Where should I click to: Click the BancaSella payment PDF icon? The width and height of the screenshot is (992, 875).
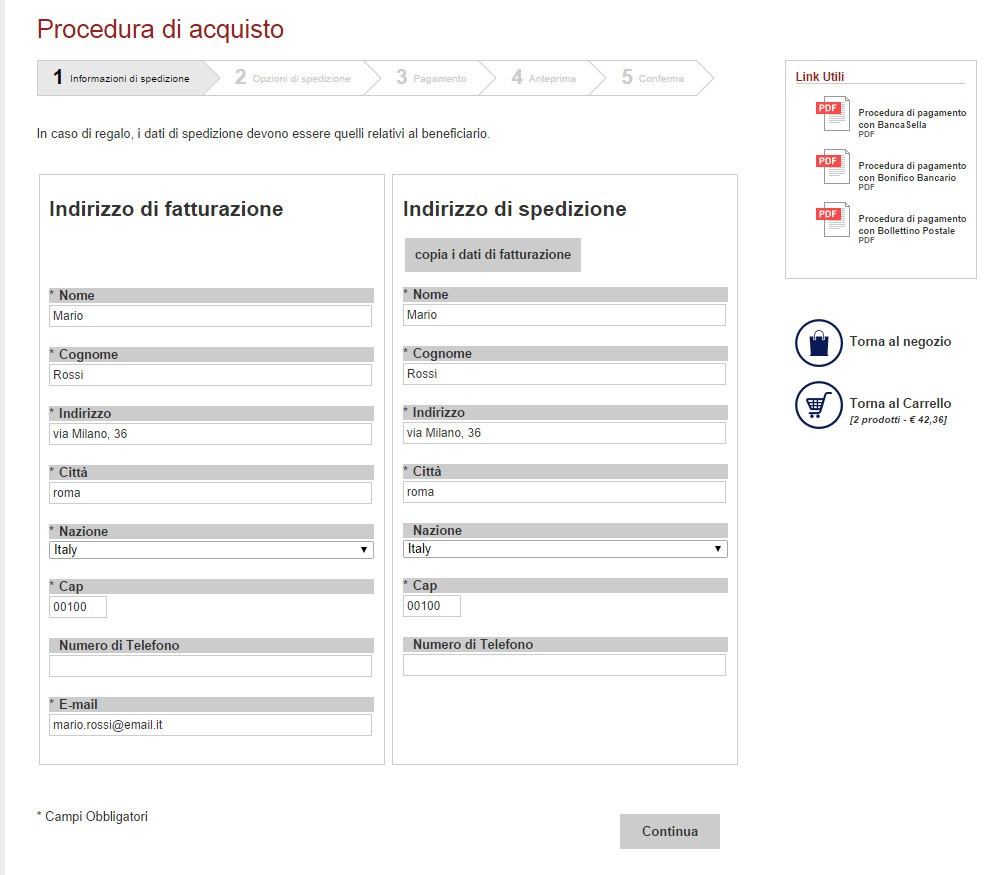pyautogui.click(x=833, y=114)
